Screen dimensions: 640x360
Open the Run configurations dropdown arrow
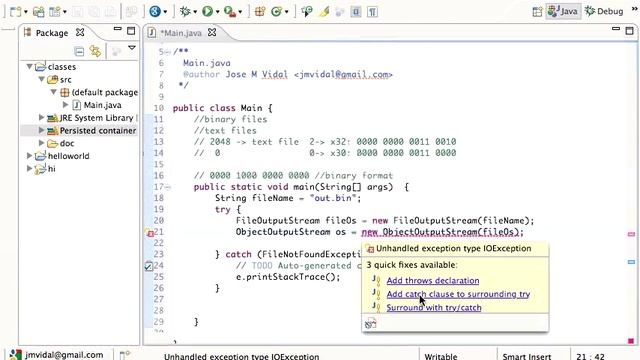pyautogui.click(x=217, y=12)
